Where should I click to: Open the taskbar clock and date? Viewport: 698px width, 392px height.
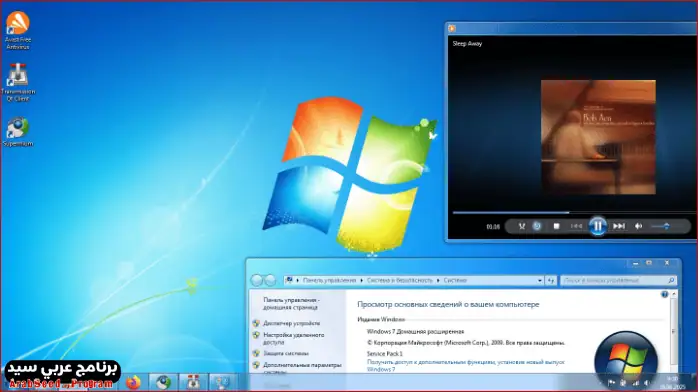tap(673, 383)
